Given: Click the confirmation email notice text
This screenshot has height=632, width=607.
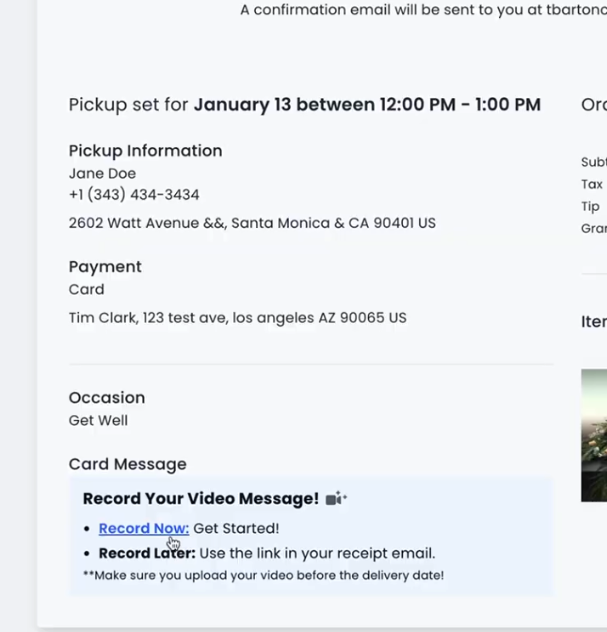Looking at the screenshot, I should (x=422, y=10).
